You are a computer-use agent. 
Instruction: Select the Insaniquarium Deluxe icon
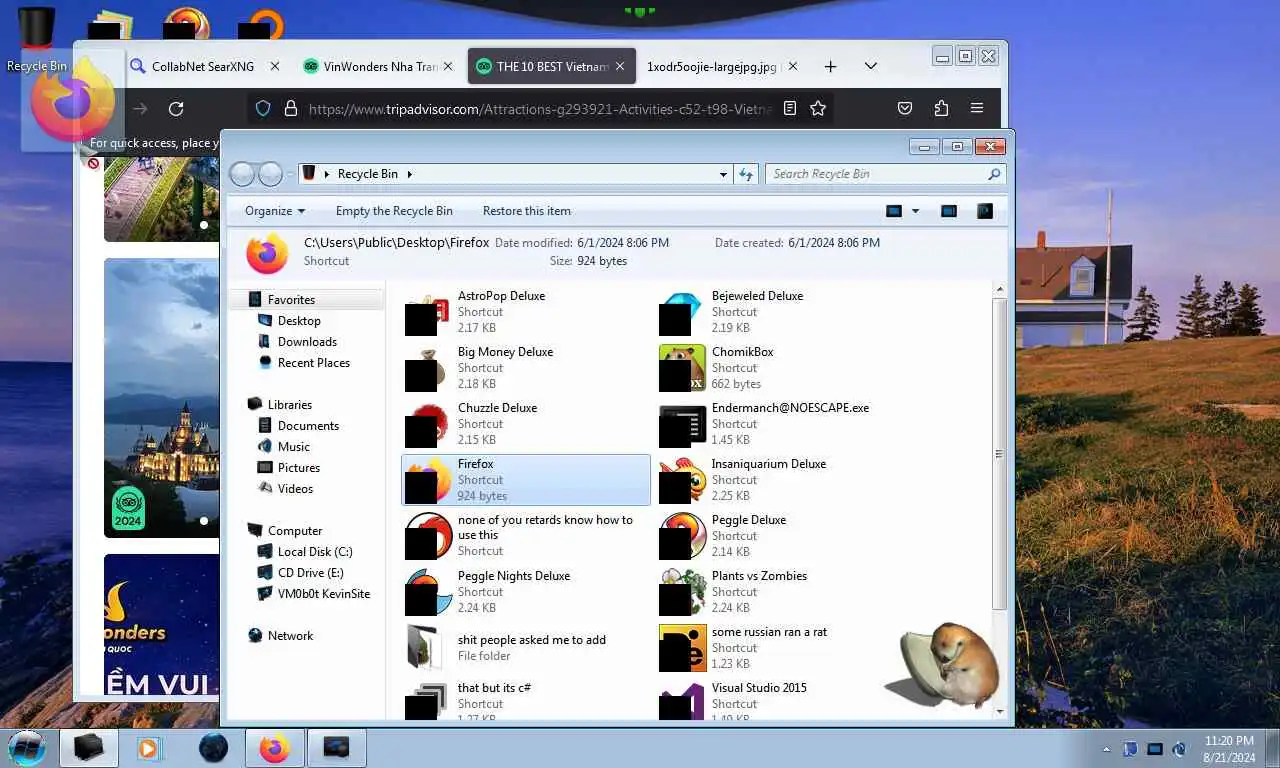pyautogui.click(x=682, y=481)
